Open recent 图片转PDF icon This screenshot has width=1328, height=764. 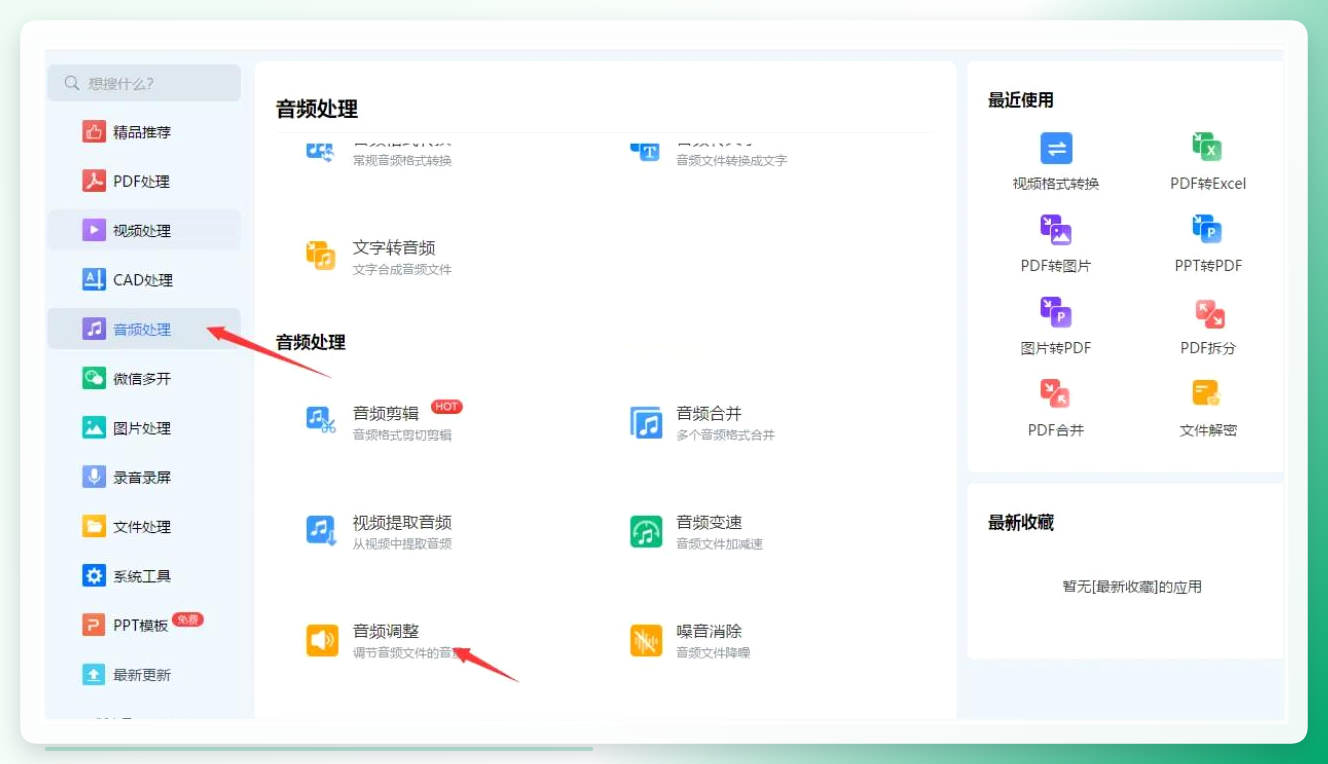coord(1056,312)
